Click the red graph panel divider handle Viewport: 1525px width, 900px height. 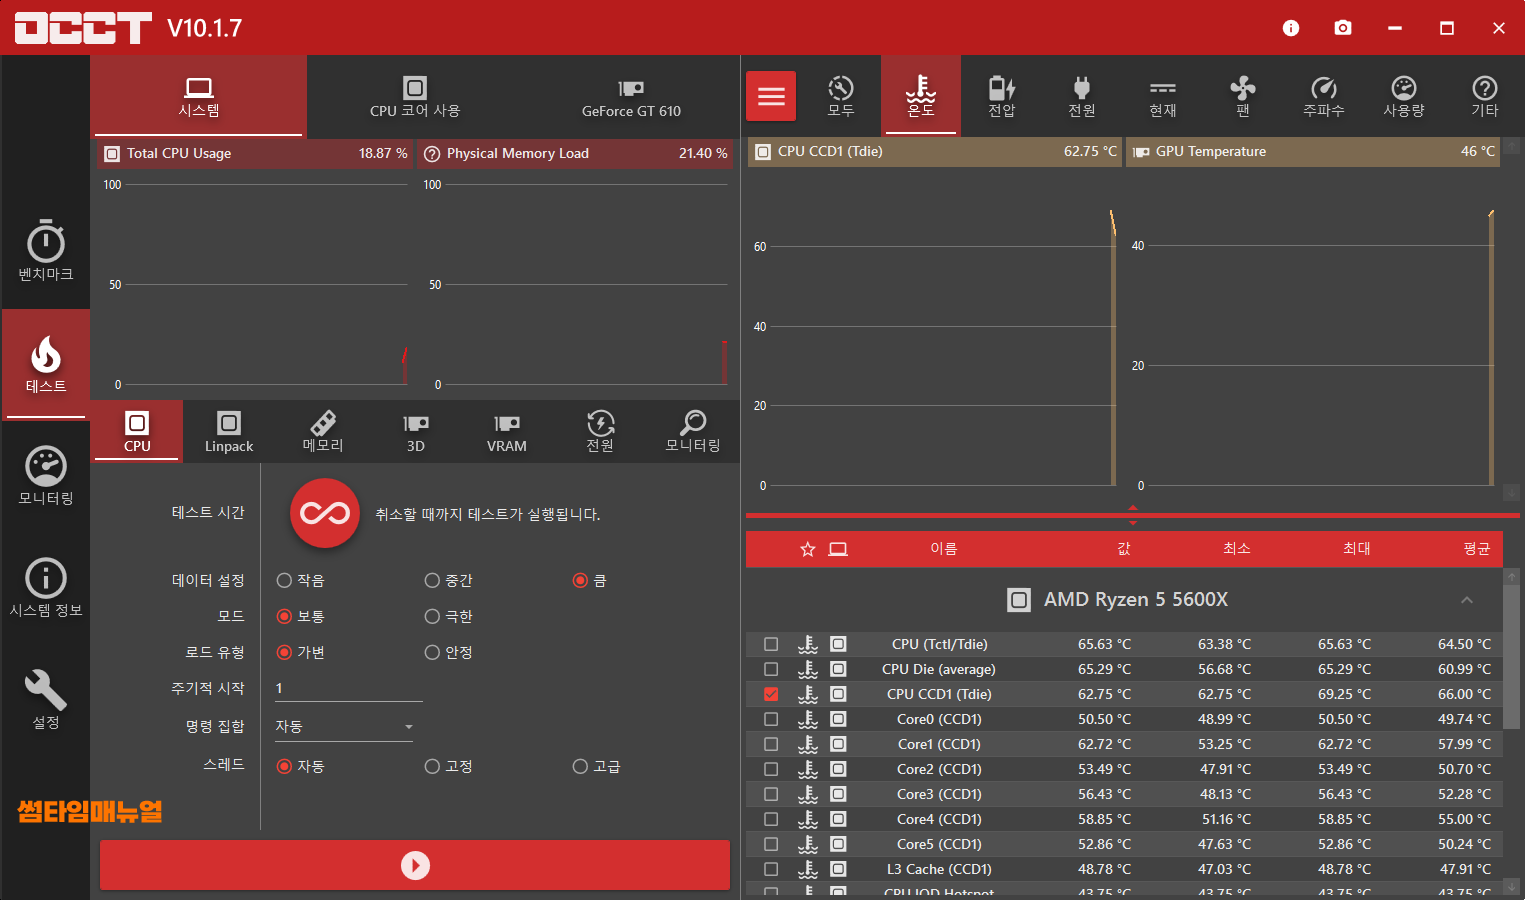(1133, 516)
